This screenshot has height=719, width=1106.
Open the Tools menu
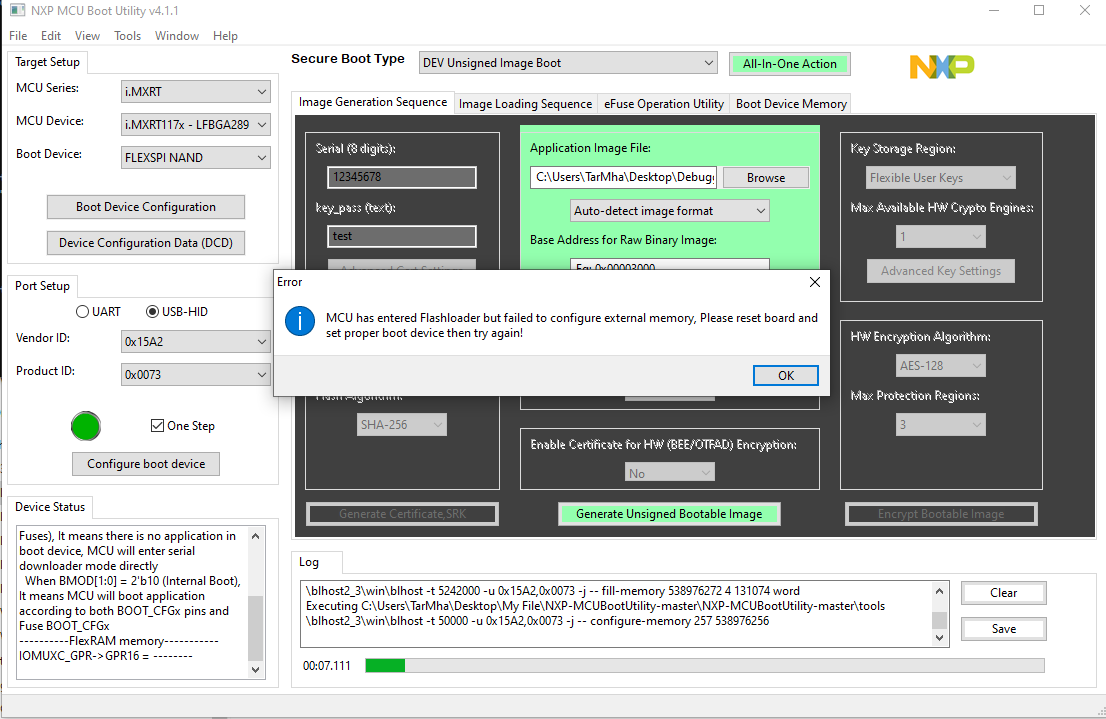click(x=126, y=35)
